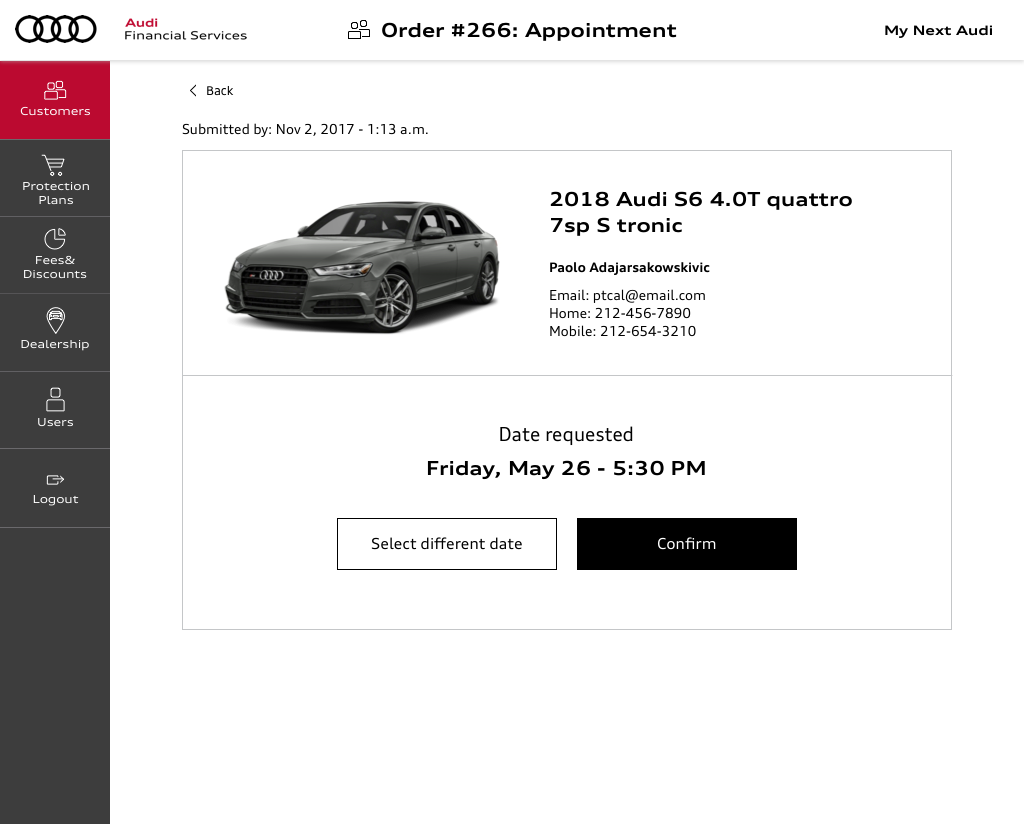This screenshot has width=1024, height=824.
Task: Select the Fees & Discounts pie icon
Action: coord(55,238)
